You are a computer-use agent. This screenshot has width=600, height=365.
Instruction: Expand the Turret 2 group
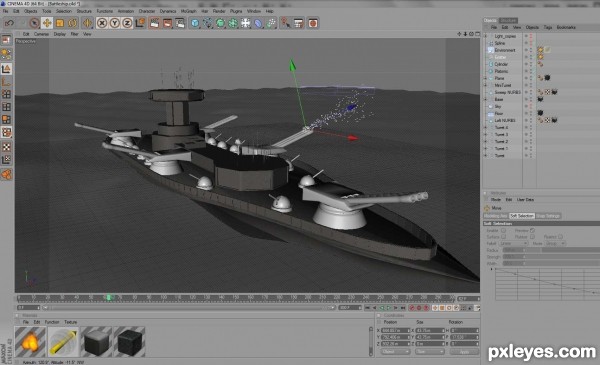pyautogui.click(x=486, y=141)
